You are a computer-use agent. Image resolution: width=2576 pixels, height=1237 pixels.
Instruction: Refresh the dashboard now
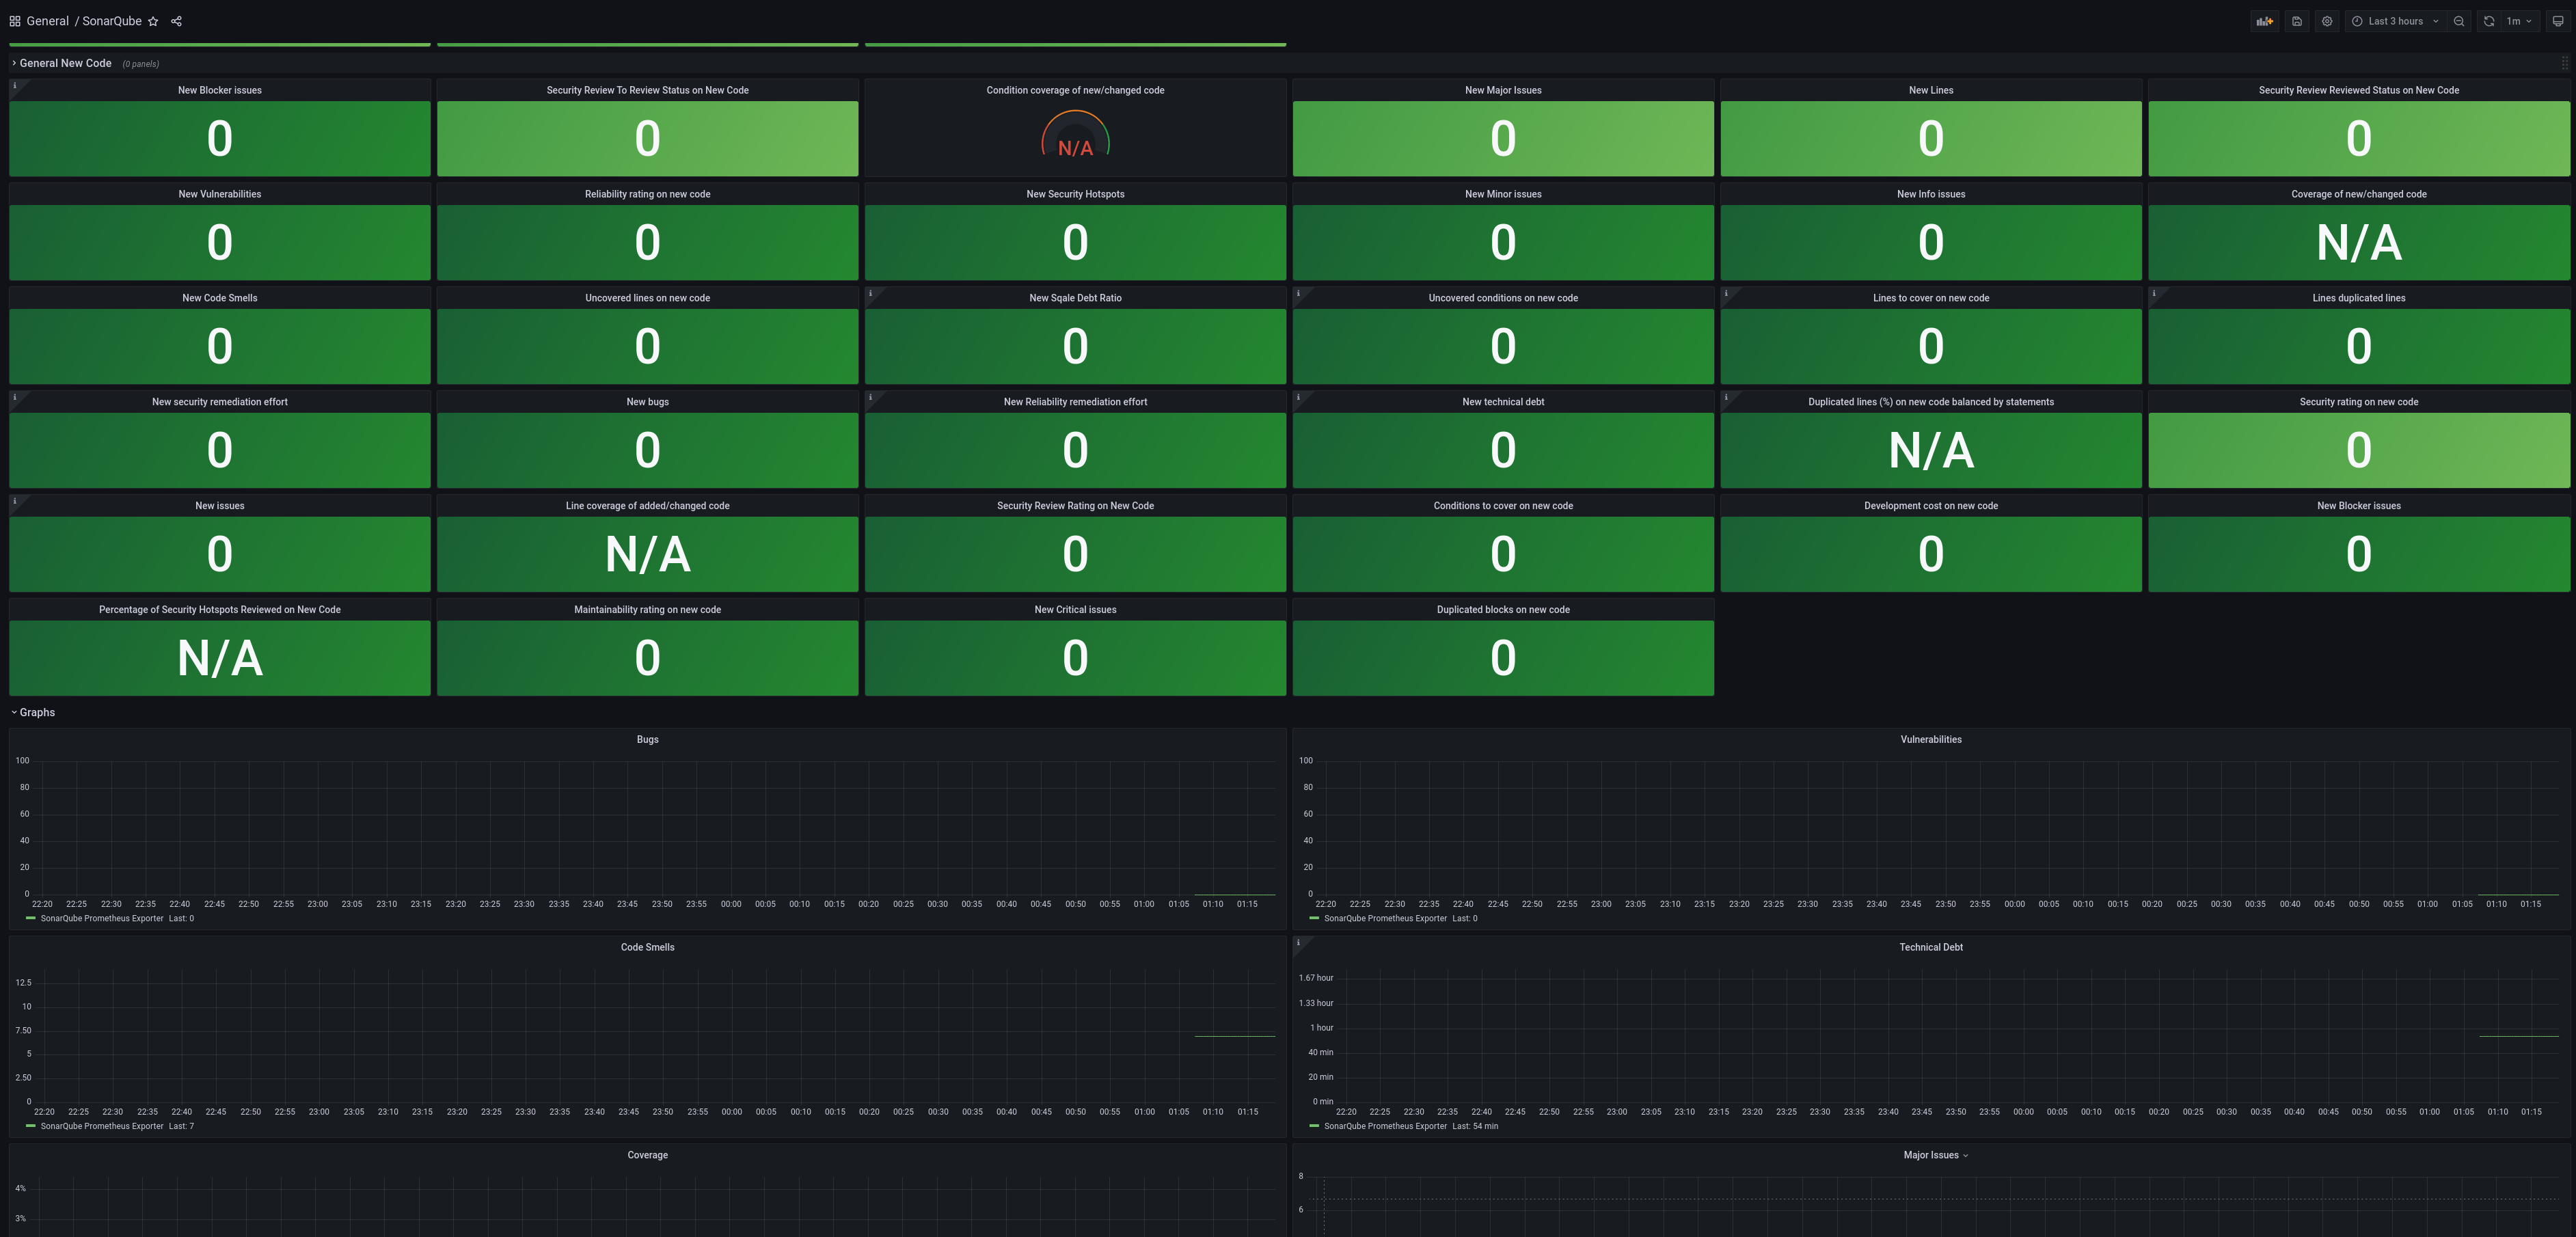[2489, 21]
